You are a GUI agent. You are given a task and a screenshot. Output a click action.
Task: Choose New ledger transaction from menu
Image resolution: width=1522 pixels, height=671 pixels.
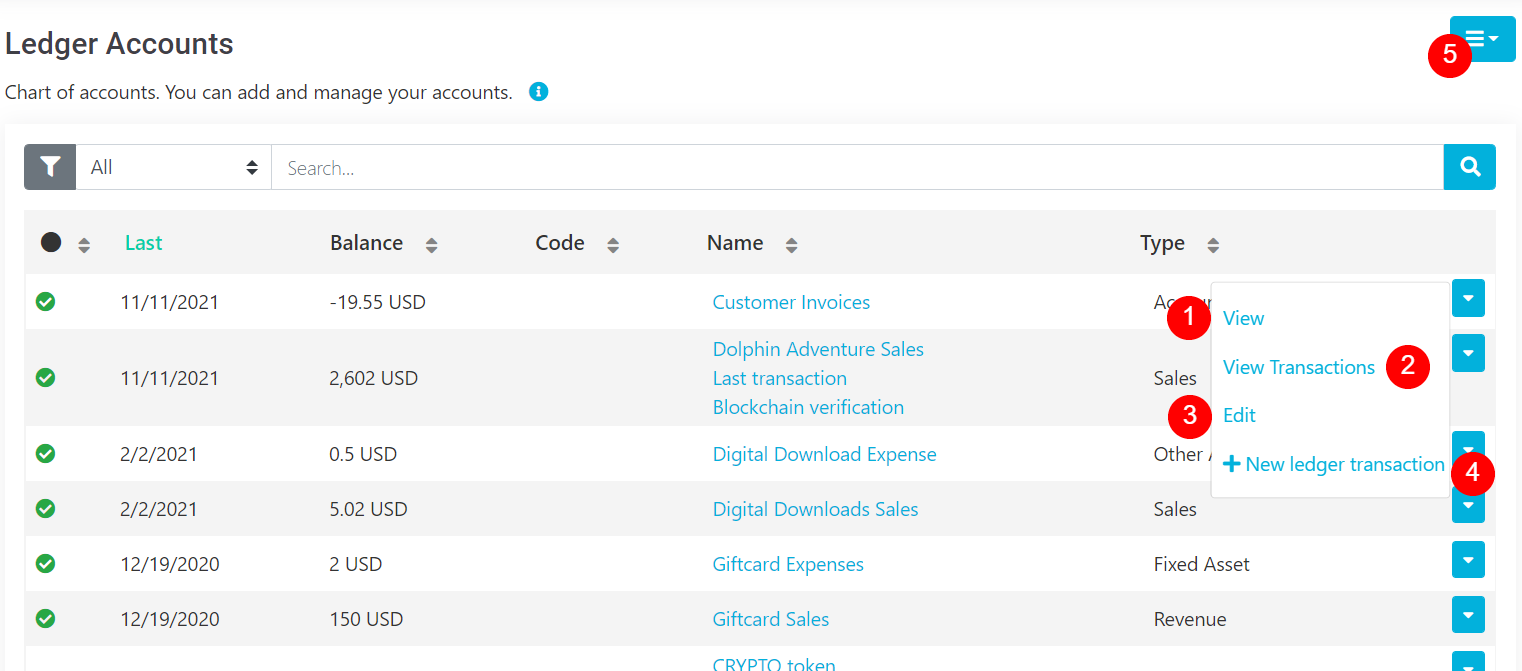(1333, 464)
